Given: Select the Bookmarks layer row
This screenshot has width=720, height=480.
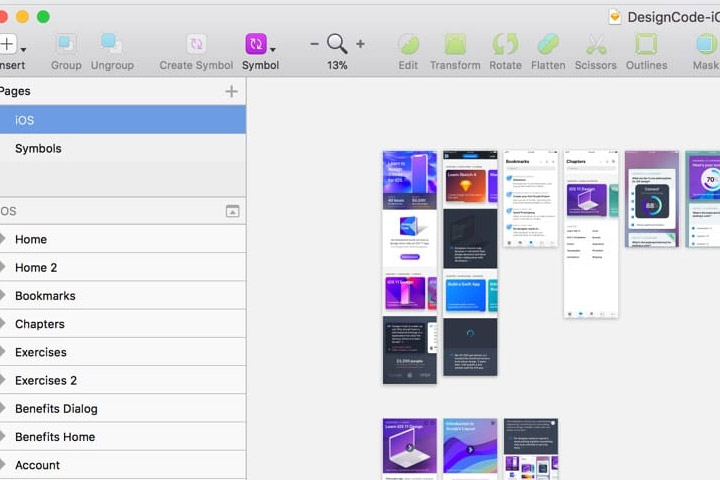Looking at the screenshot, I should [x=123, y=295].
